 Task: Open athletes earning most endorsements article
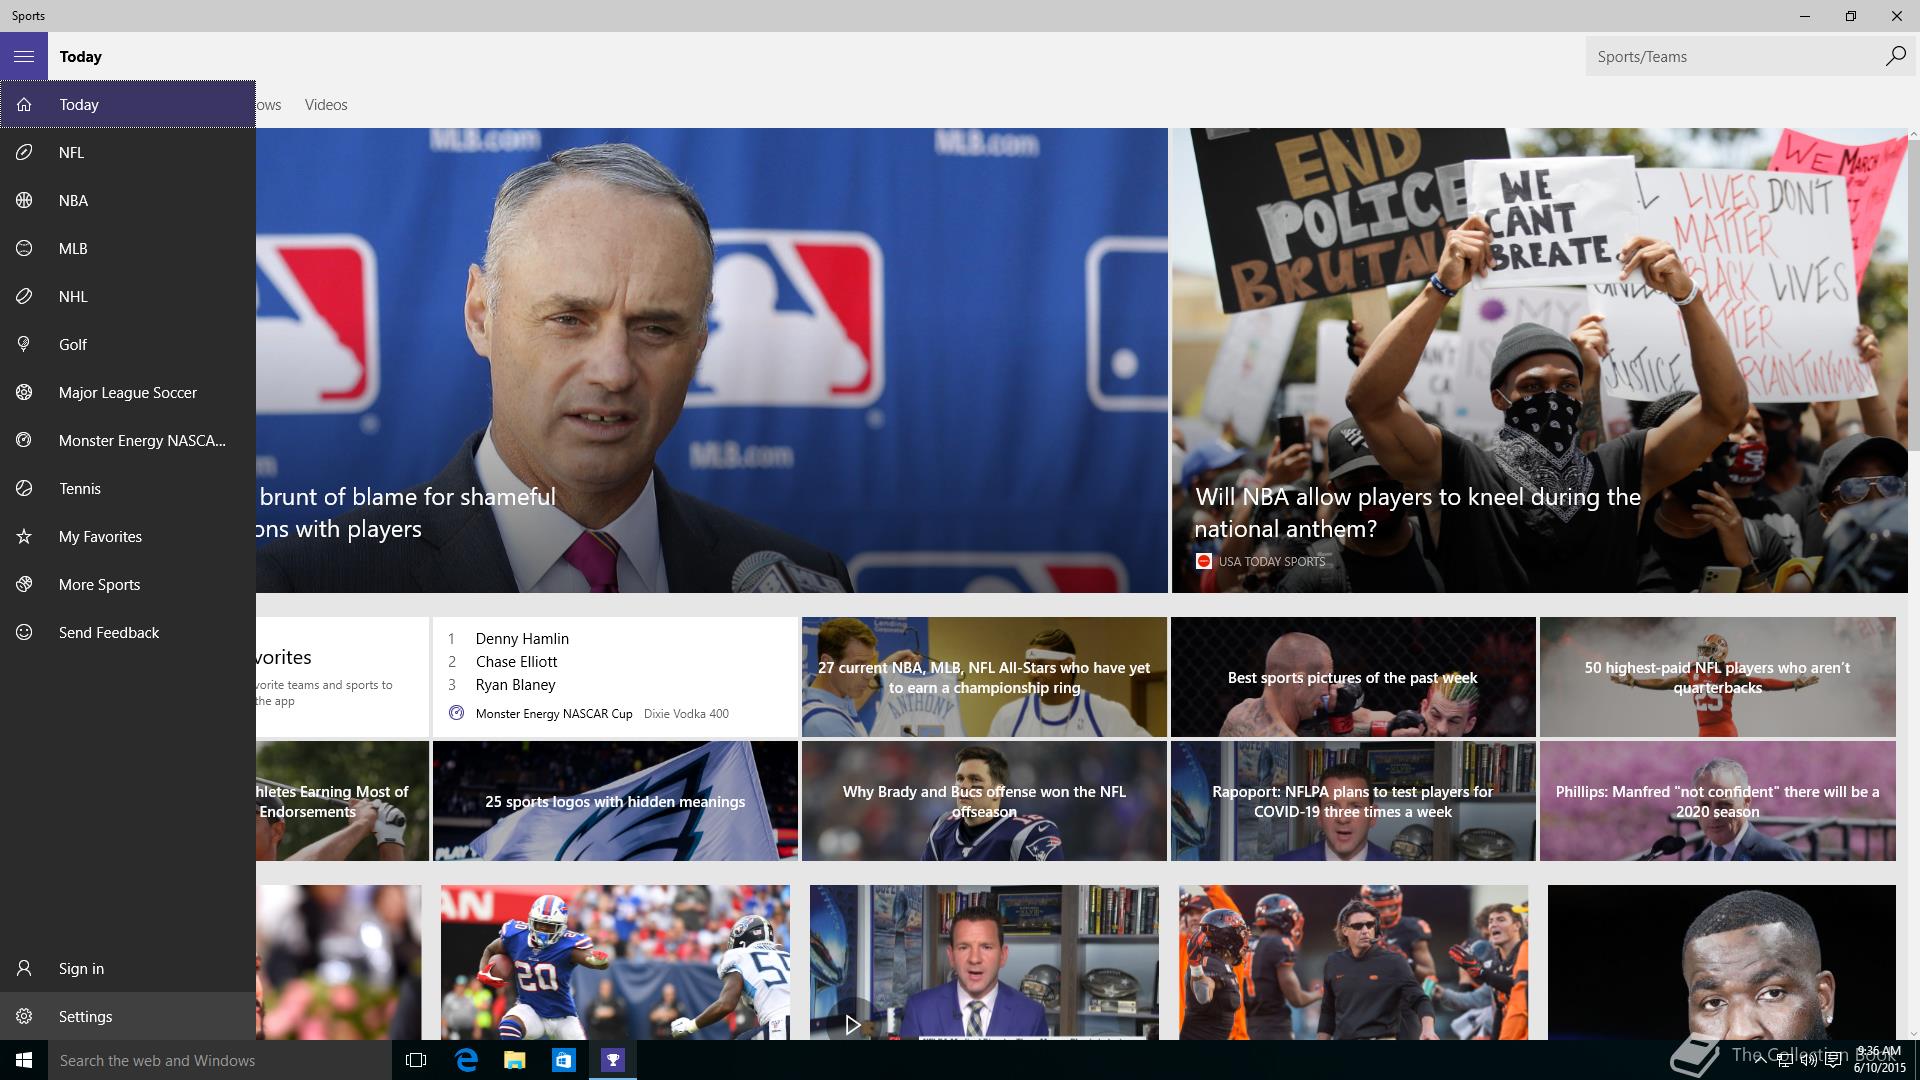[x=342, y=801]
